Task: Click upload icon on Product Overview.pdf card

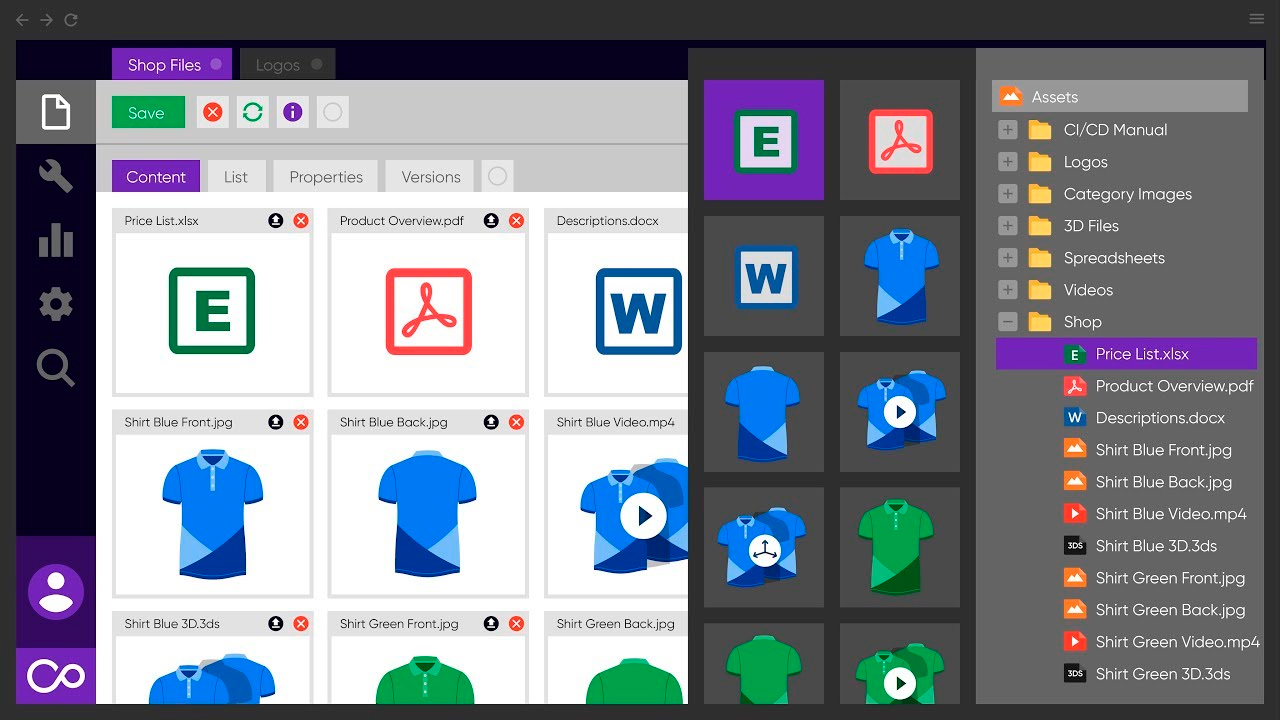Action: tap(491, 221)
